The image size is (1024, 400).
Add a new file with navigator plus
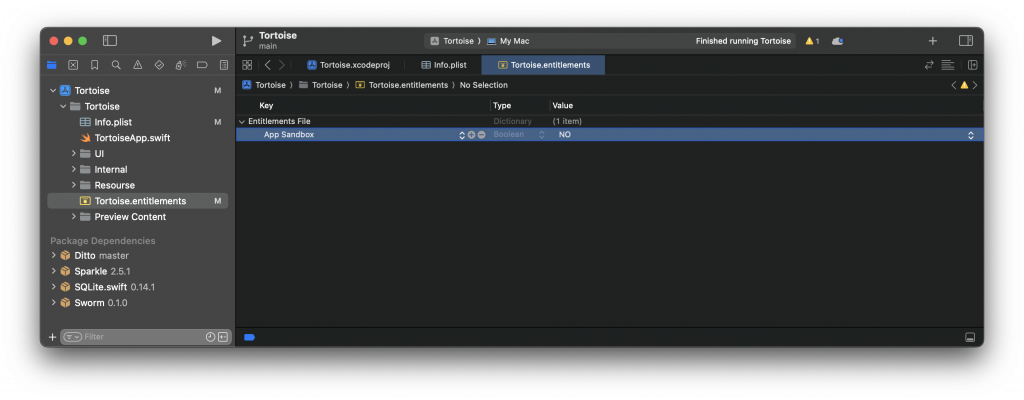(x=53, y=337)
